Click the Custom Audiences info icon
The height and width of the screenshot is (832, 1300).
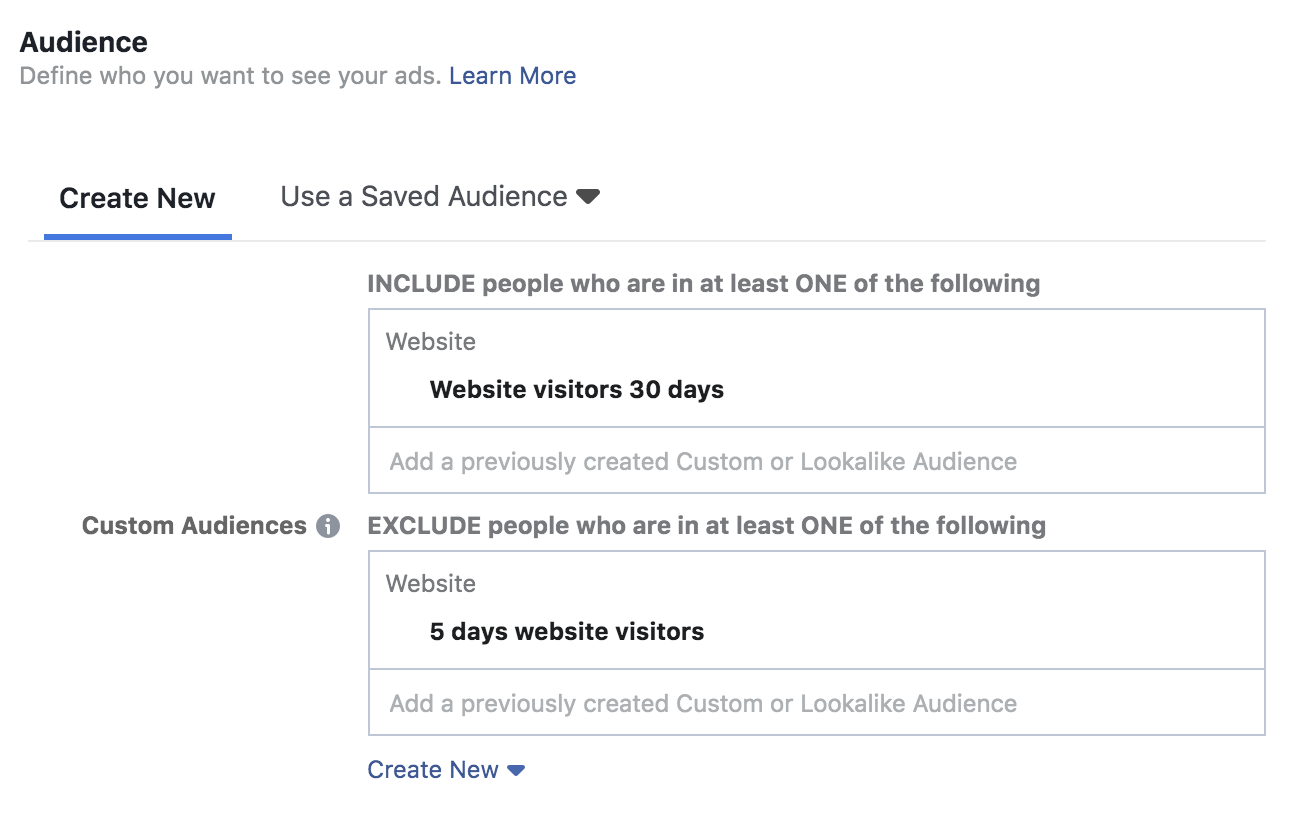[x=328, y=526]
